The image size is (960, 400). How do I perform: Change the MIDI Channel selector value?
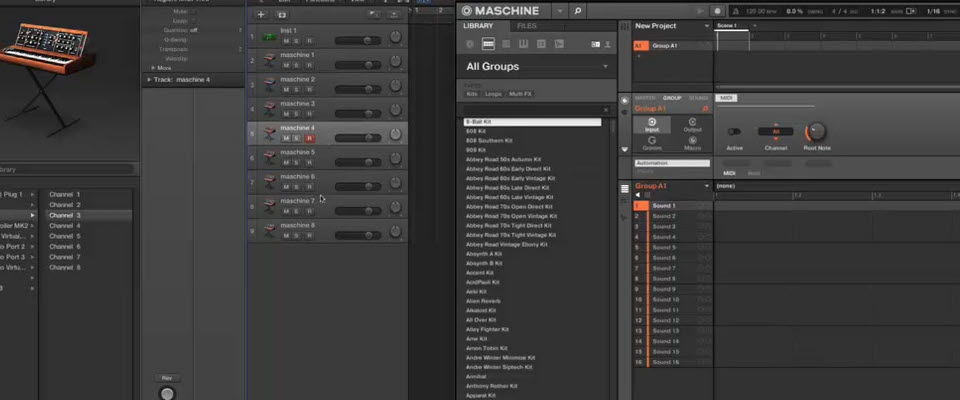[776, 132]
